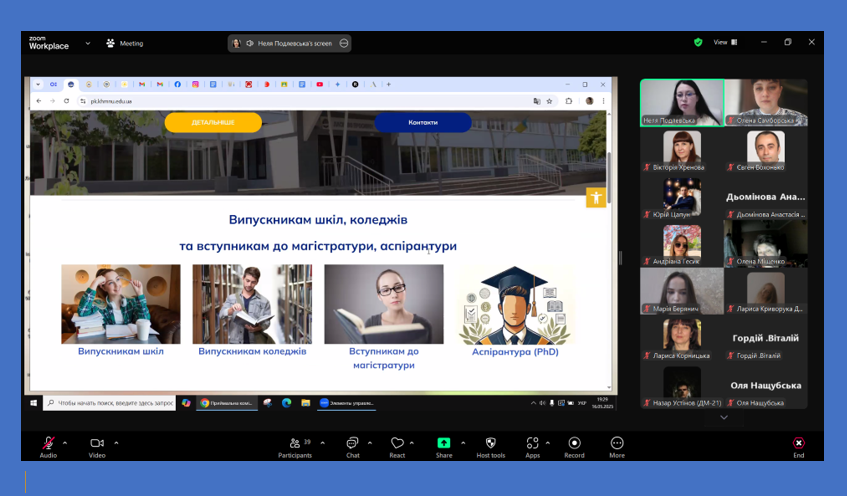Open the Chrome extensions puzzle icon
Image resolution: width=847 pixels, height=496 pixels.
569,101
